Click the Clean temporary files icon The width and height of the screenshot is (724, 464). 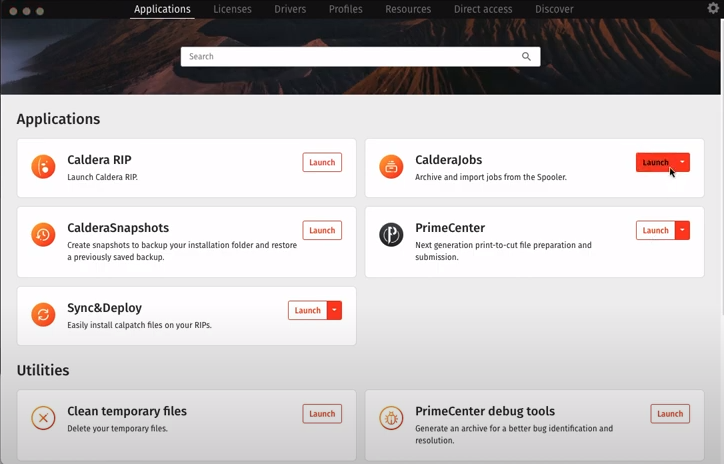pos(43,418)
